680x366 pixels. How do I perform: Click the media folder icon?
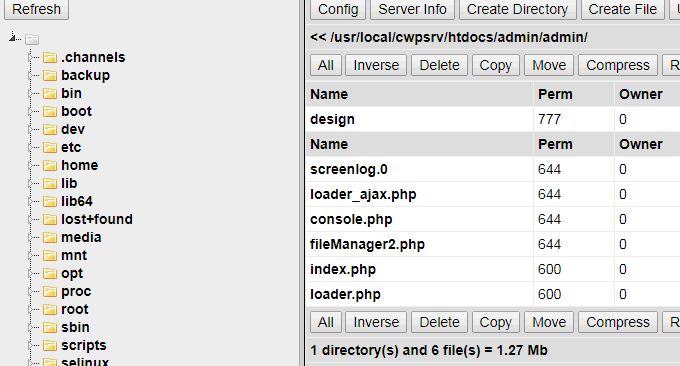[x=50, y=237]
